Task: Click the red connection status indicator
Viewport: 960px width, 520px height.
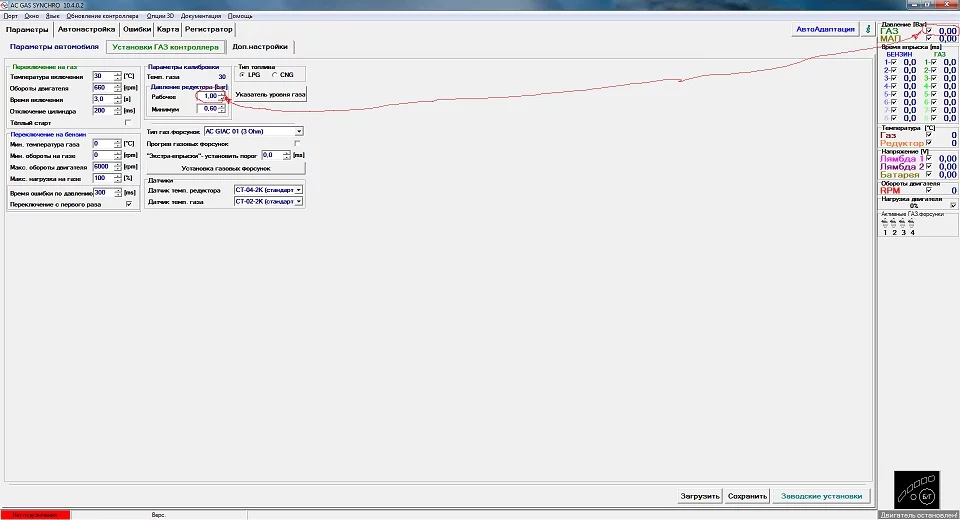Action: point(36,515)
